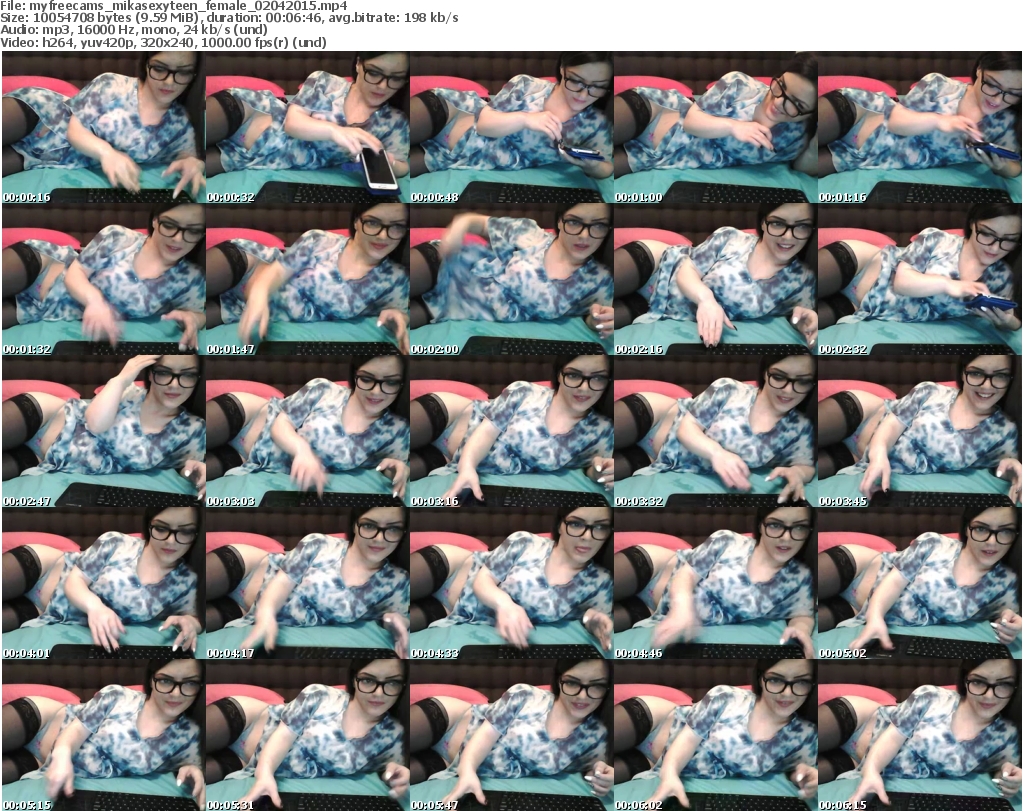
Task: Choose the thumbnail stamped 00:05:15
Action: (103, 735)
